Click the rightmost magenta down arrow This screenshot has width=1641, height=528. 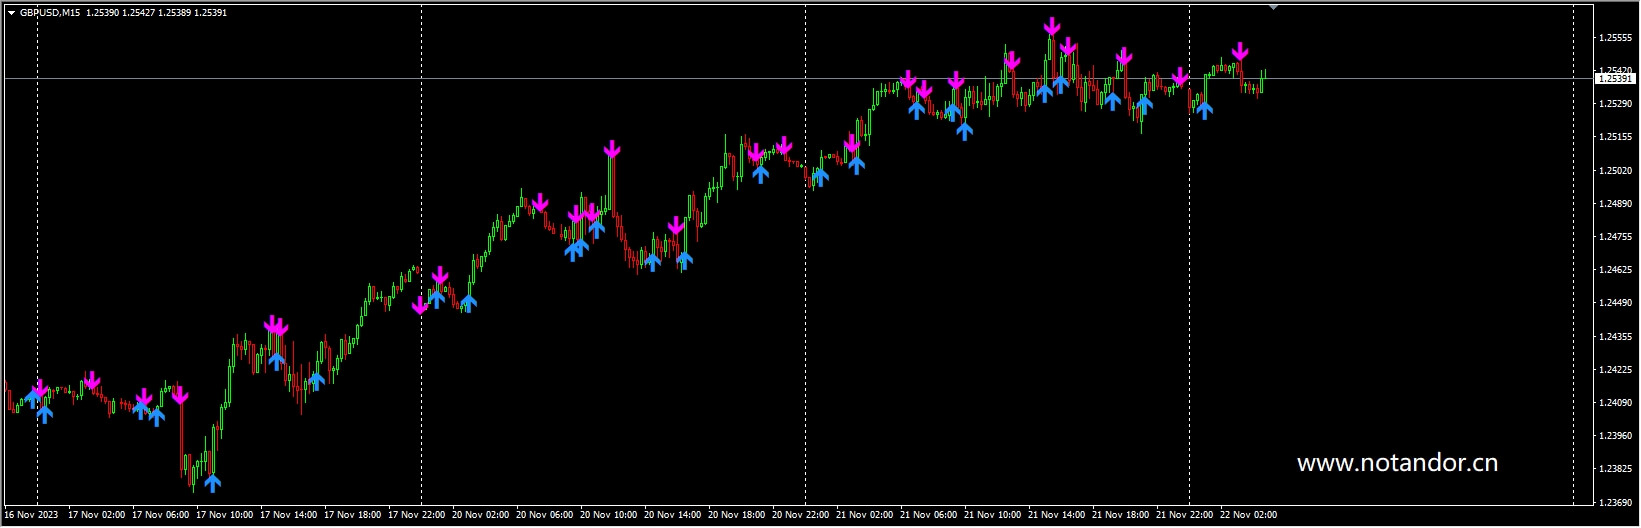[x=1240, y=52]
